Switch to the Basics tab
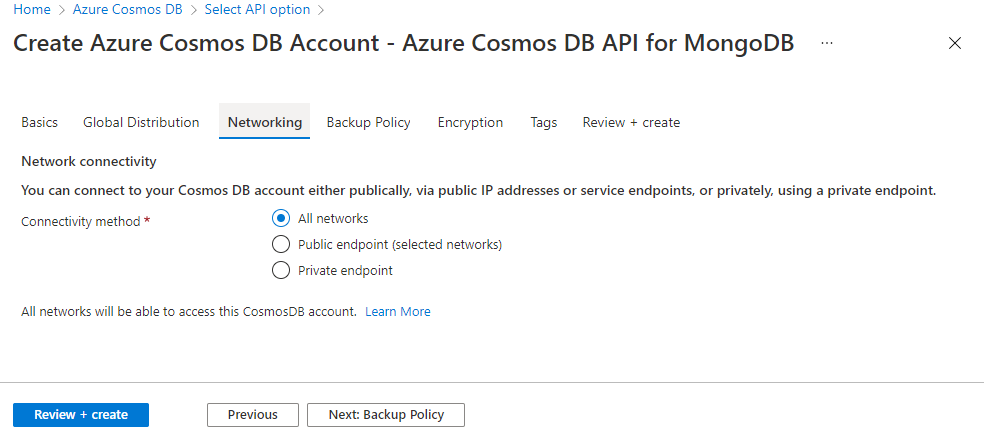984x445 pixels. tap(40, 122)
